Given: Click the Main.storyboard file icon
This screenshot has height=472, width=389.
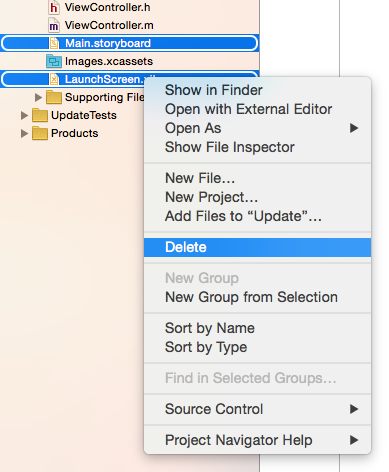Looking at the screenshot, I should [x=54, y=43].
